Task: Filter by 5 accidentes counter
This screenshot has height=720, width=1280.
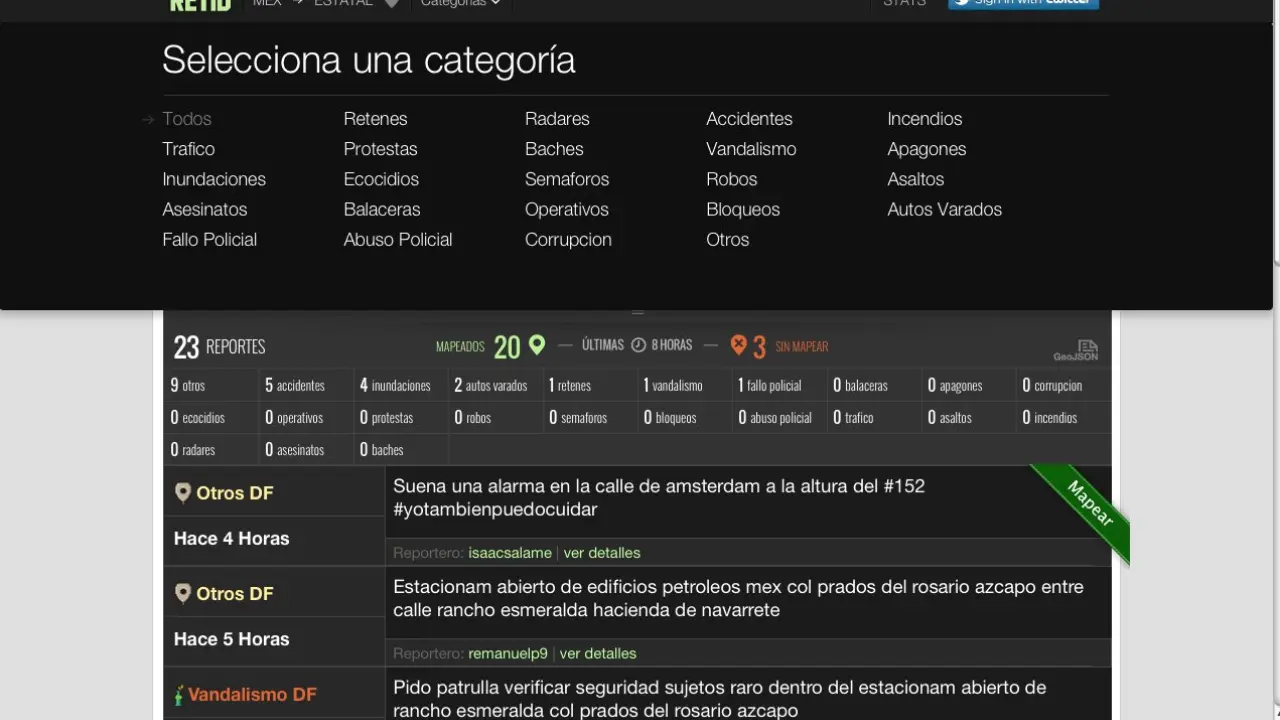Action: point(295,386)
